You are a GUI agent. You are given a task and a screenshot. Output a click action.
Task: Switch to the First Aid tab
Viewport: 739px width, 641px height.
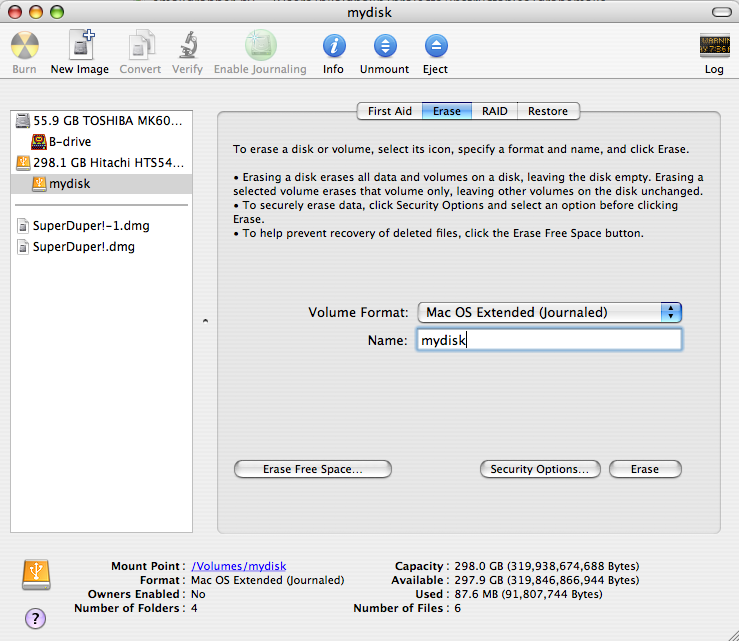click(x=389, y=111)
